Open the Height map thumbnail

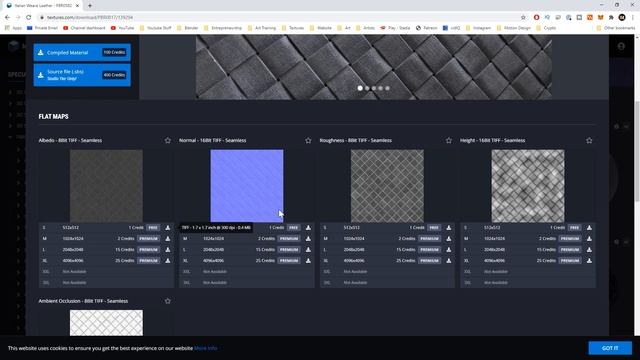click(x=528, y=186)
